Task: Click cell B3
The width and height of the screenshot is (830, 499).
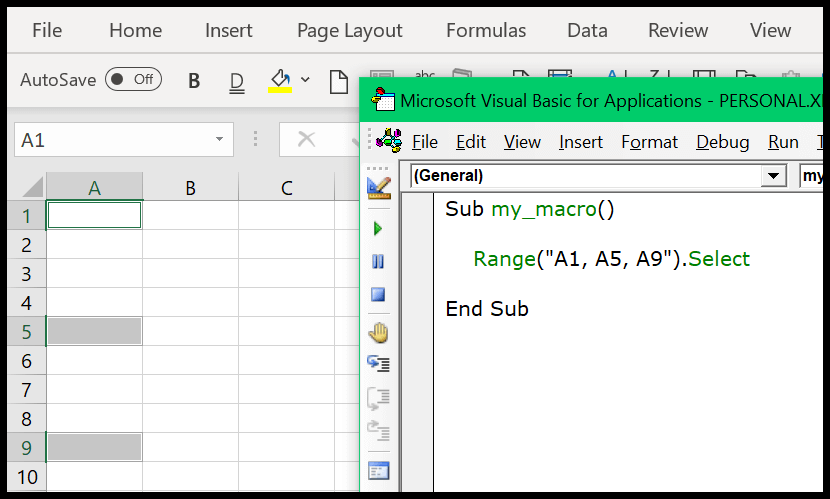Action: coord(191,273)
